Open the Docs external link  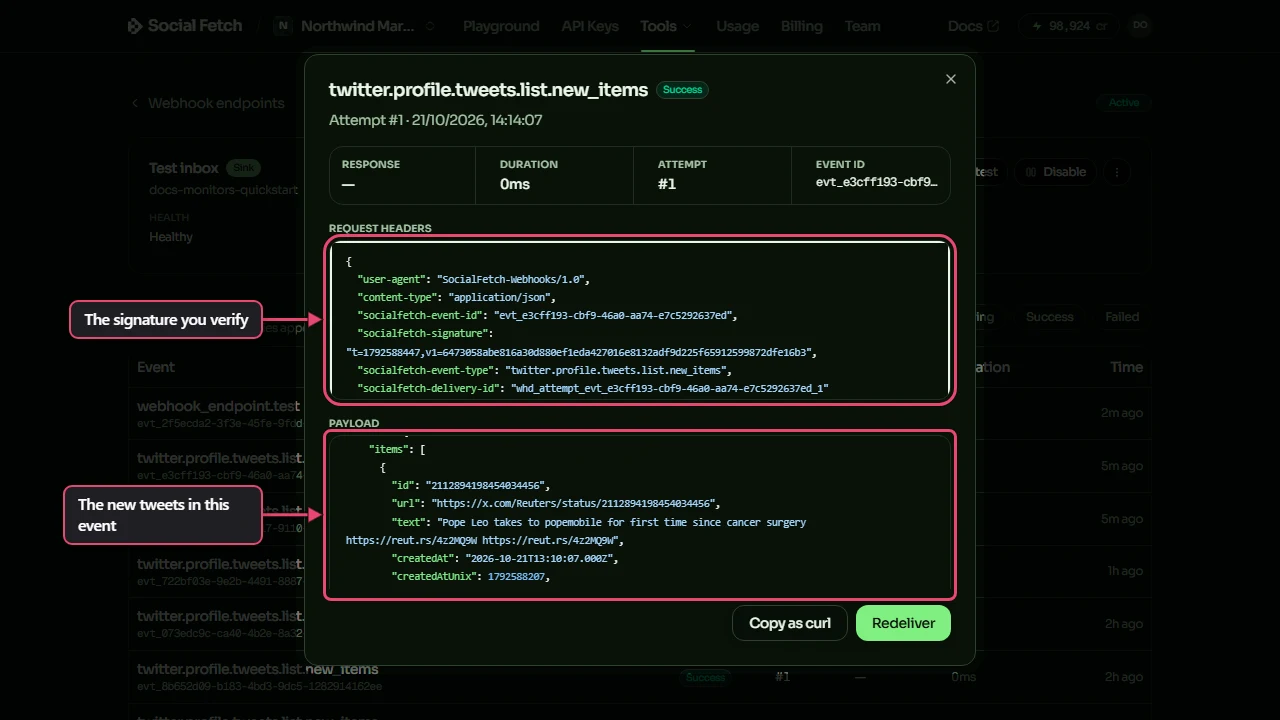point(973,26)
